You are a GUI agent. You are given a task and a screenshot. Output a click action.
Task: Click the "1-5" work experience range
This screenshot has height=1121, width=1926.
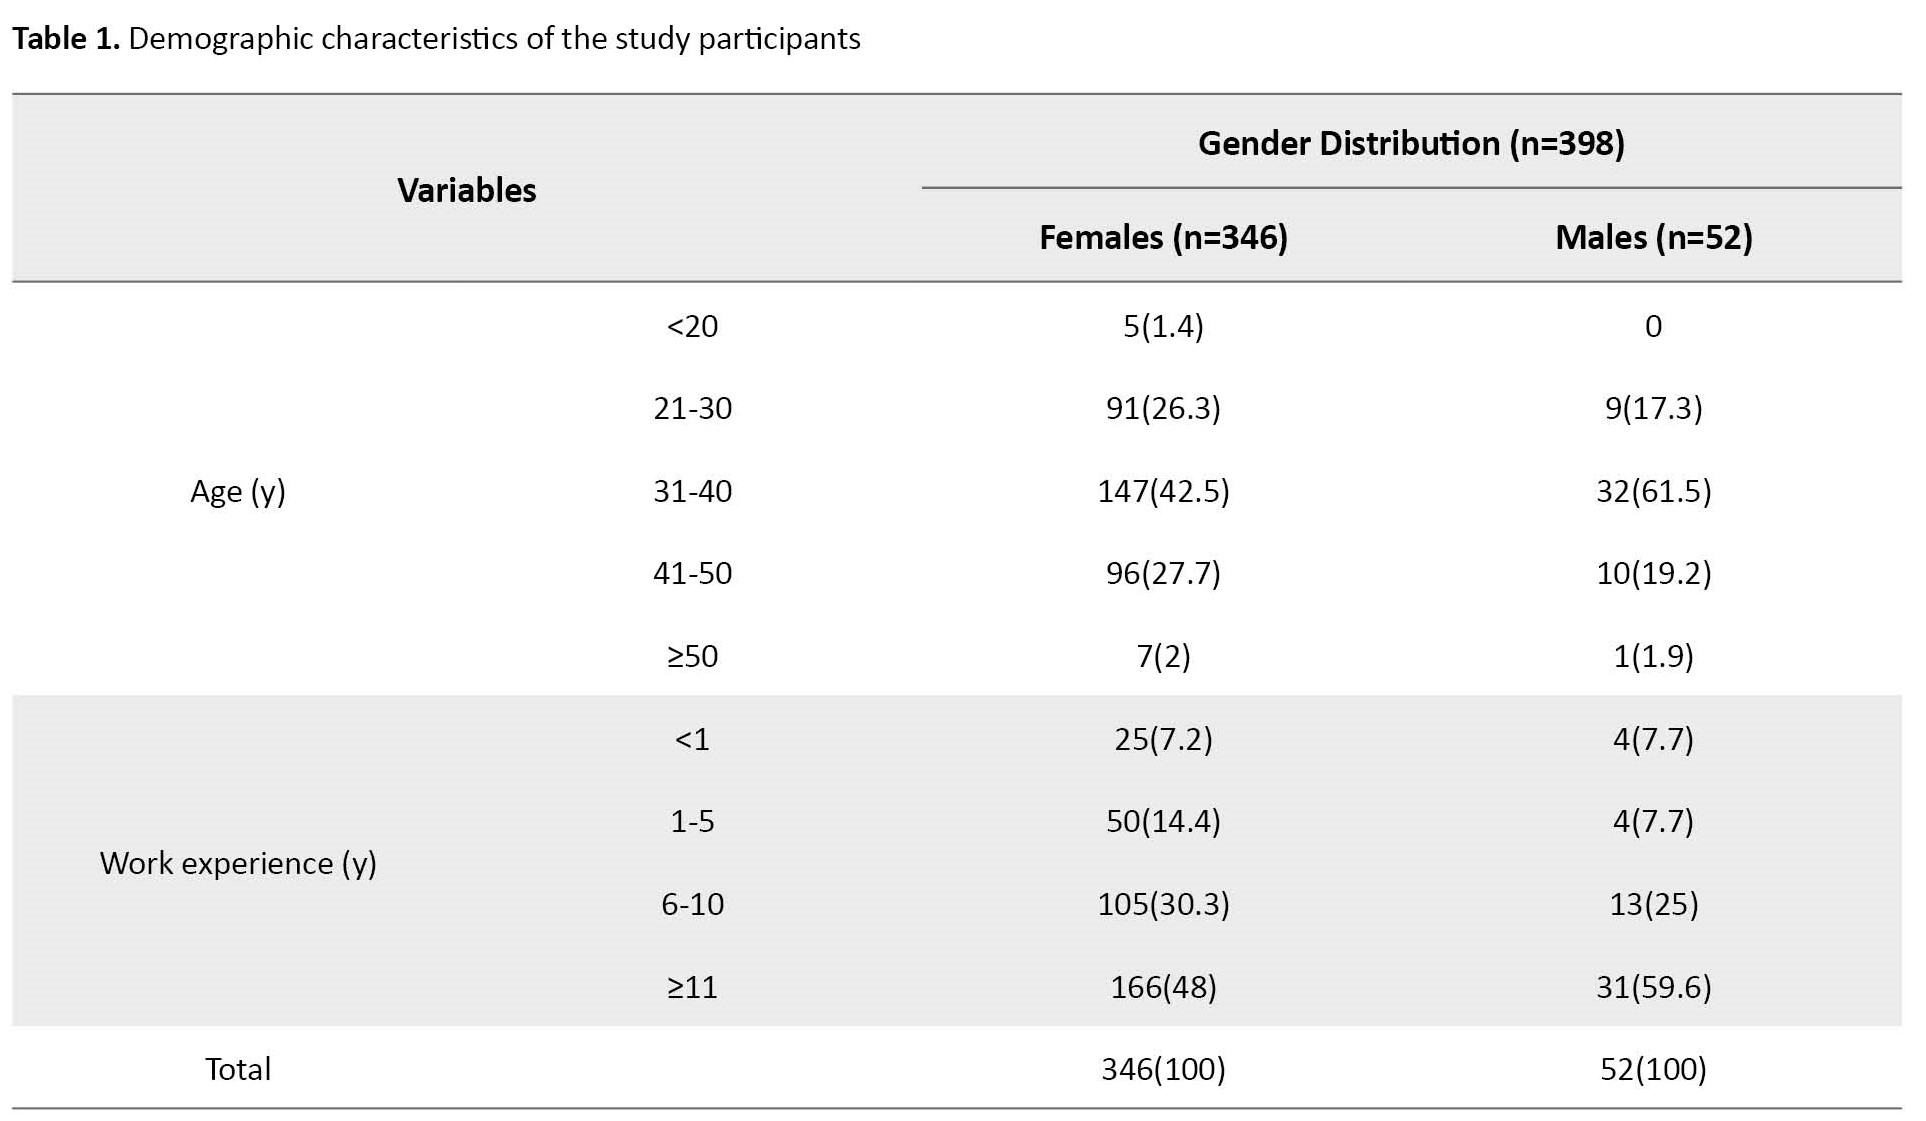(x=692, y=821)
